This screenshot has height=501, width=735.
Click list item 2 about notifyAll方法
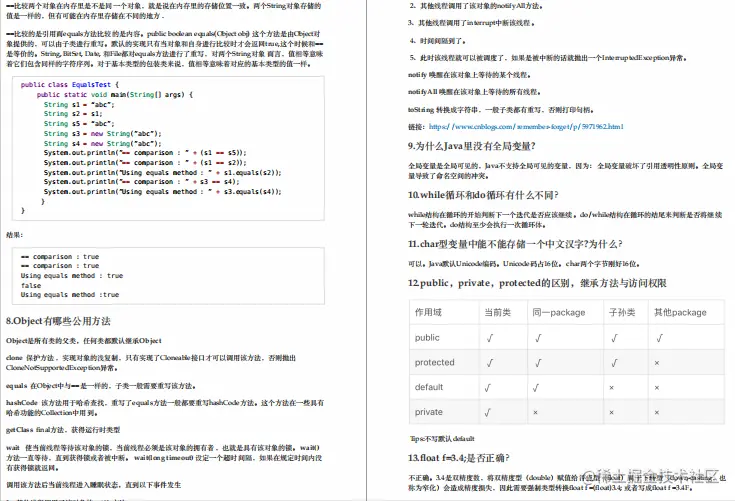(x=476, y=6)
